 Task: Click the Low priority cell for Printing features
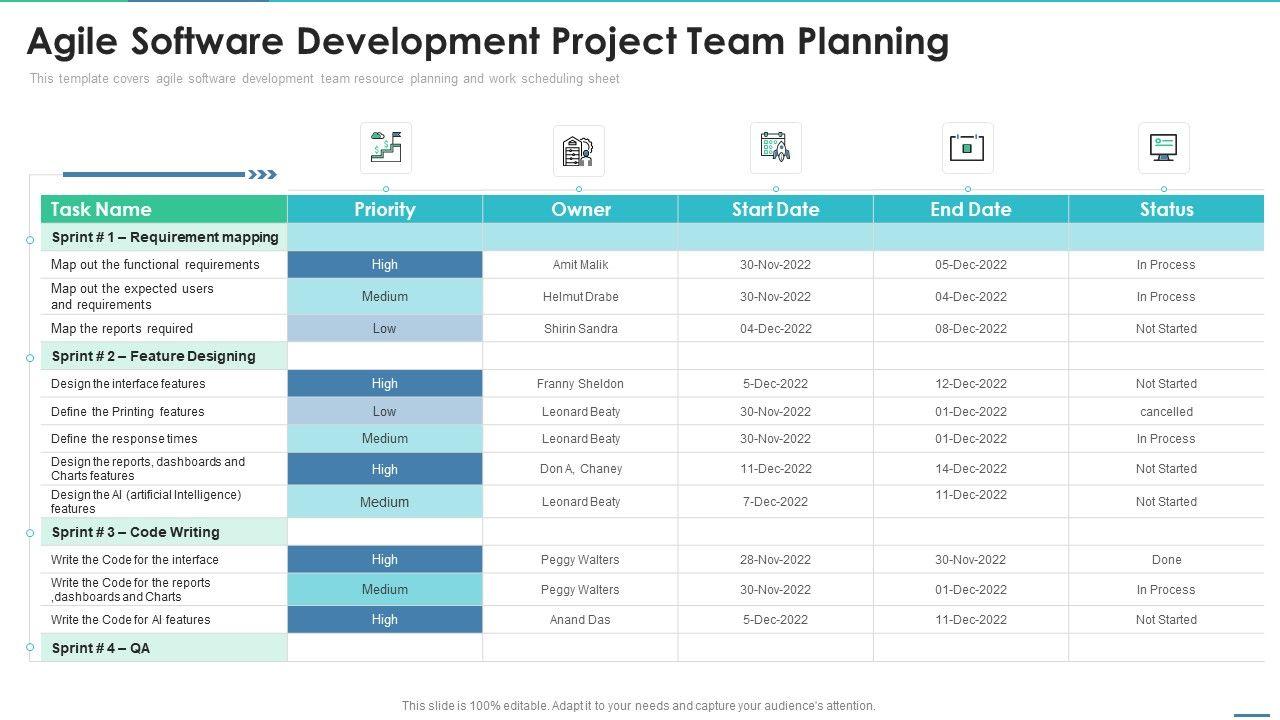click(x=385, y=412)
